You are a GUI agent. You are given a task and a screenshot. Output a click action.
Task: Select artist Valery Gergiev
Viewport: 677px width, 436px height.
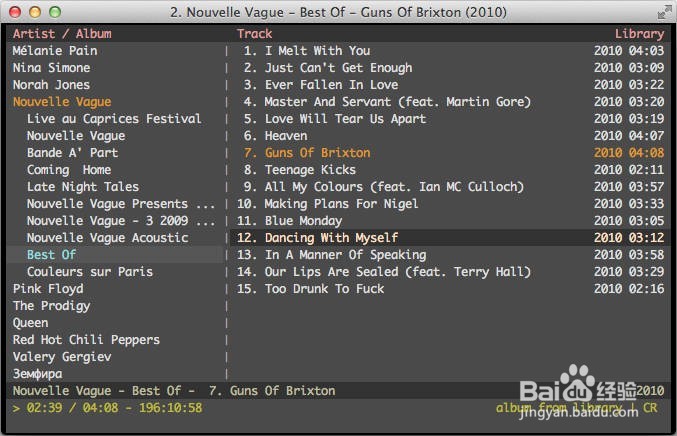pyautogui.click(x=62, y=357)
